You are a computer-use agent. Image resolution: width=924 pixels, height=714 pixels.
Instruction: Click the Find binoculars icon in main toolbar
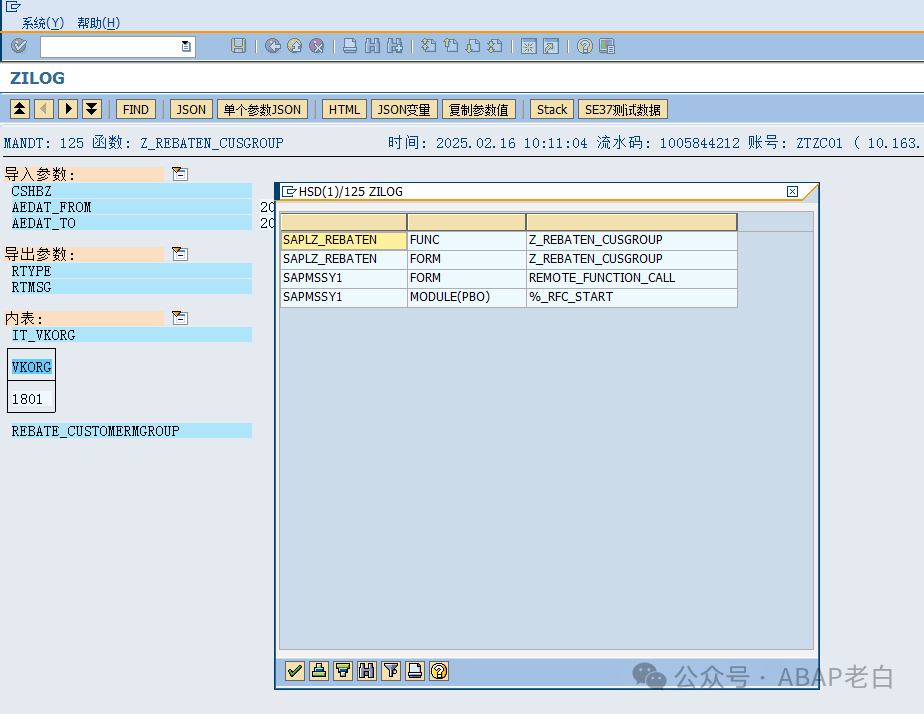(x=372, y=46)
